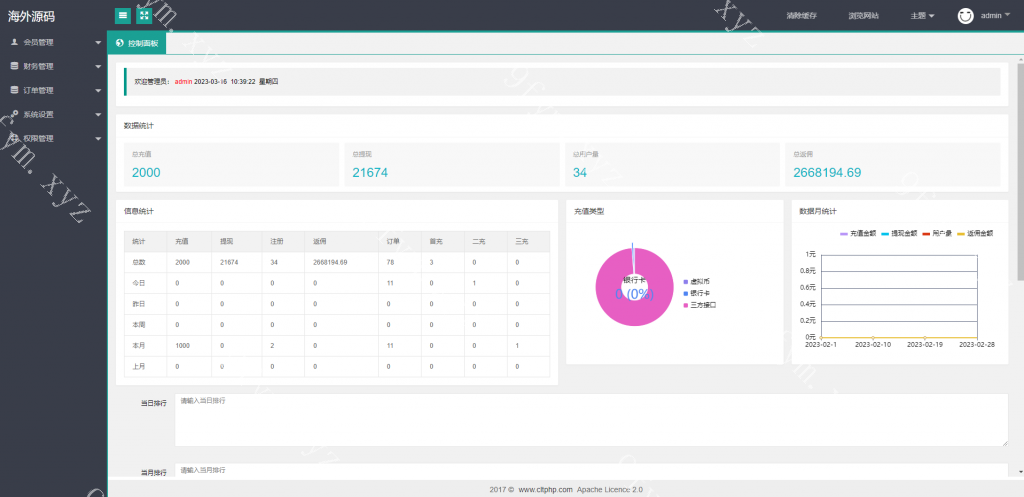Click the 订单管理 database icon
This screenshot has width=1024, height=497.
click(x=14, y=90)
